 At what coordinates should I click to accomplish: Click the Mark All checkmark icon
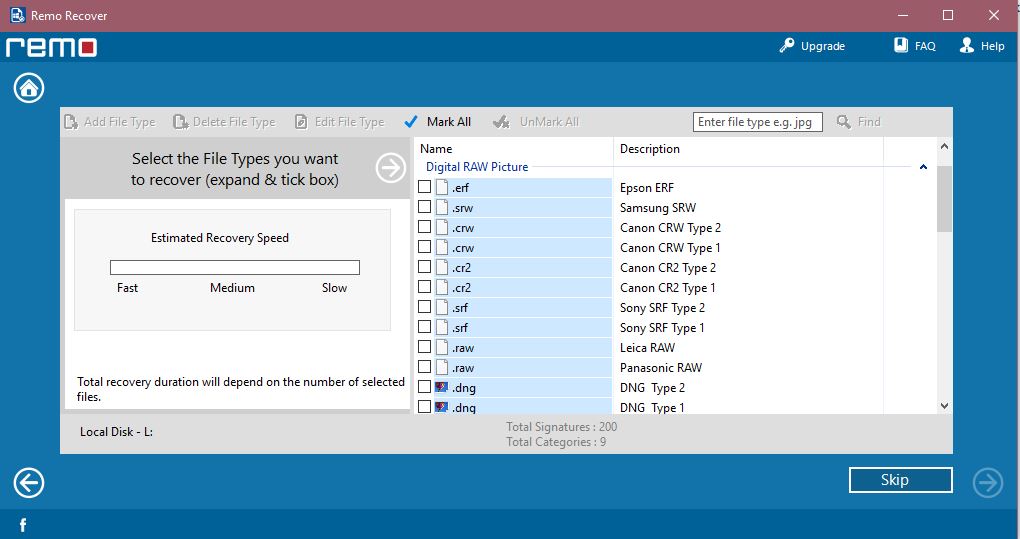point(411,122)
